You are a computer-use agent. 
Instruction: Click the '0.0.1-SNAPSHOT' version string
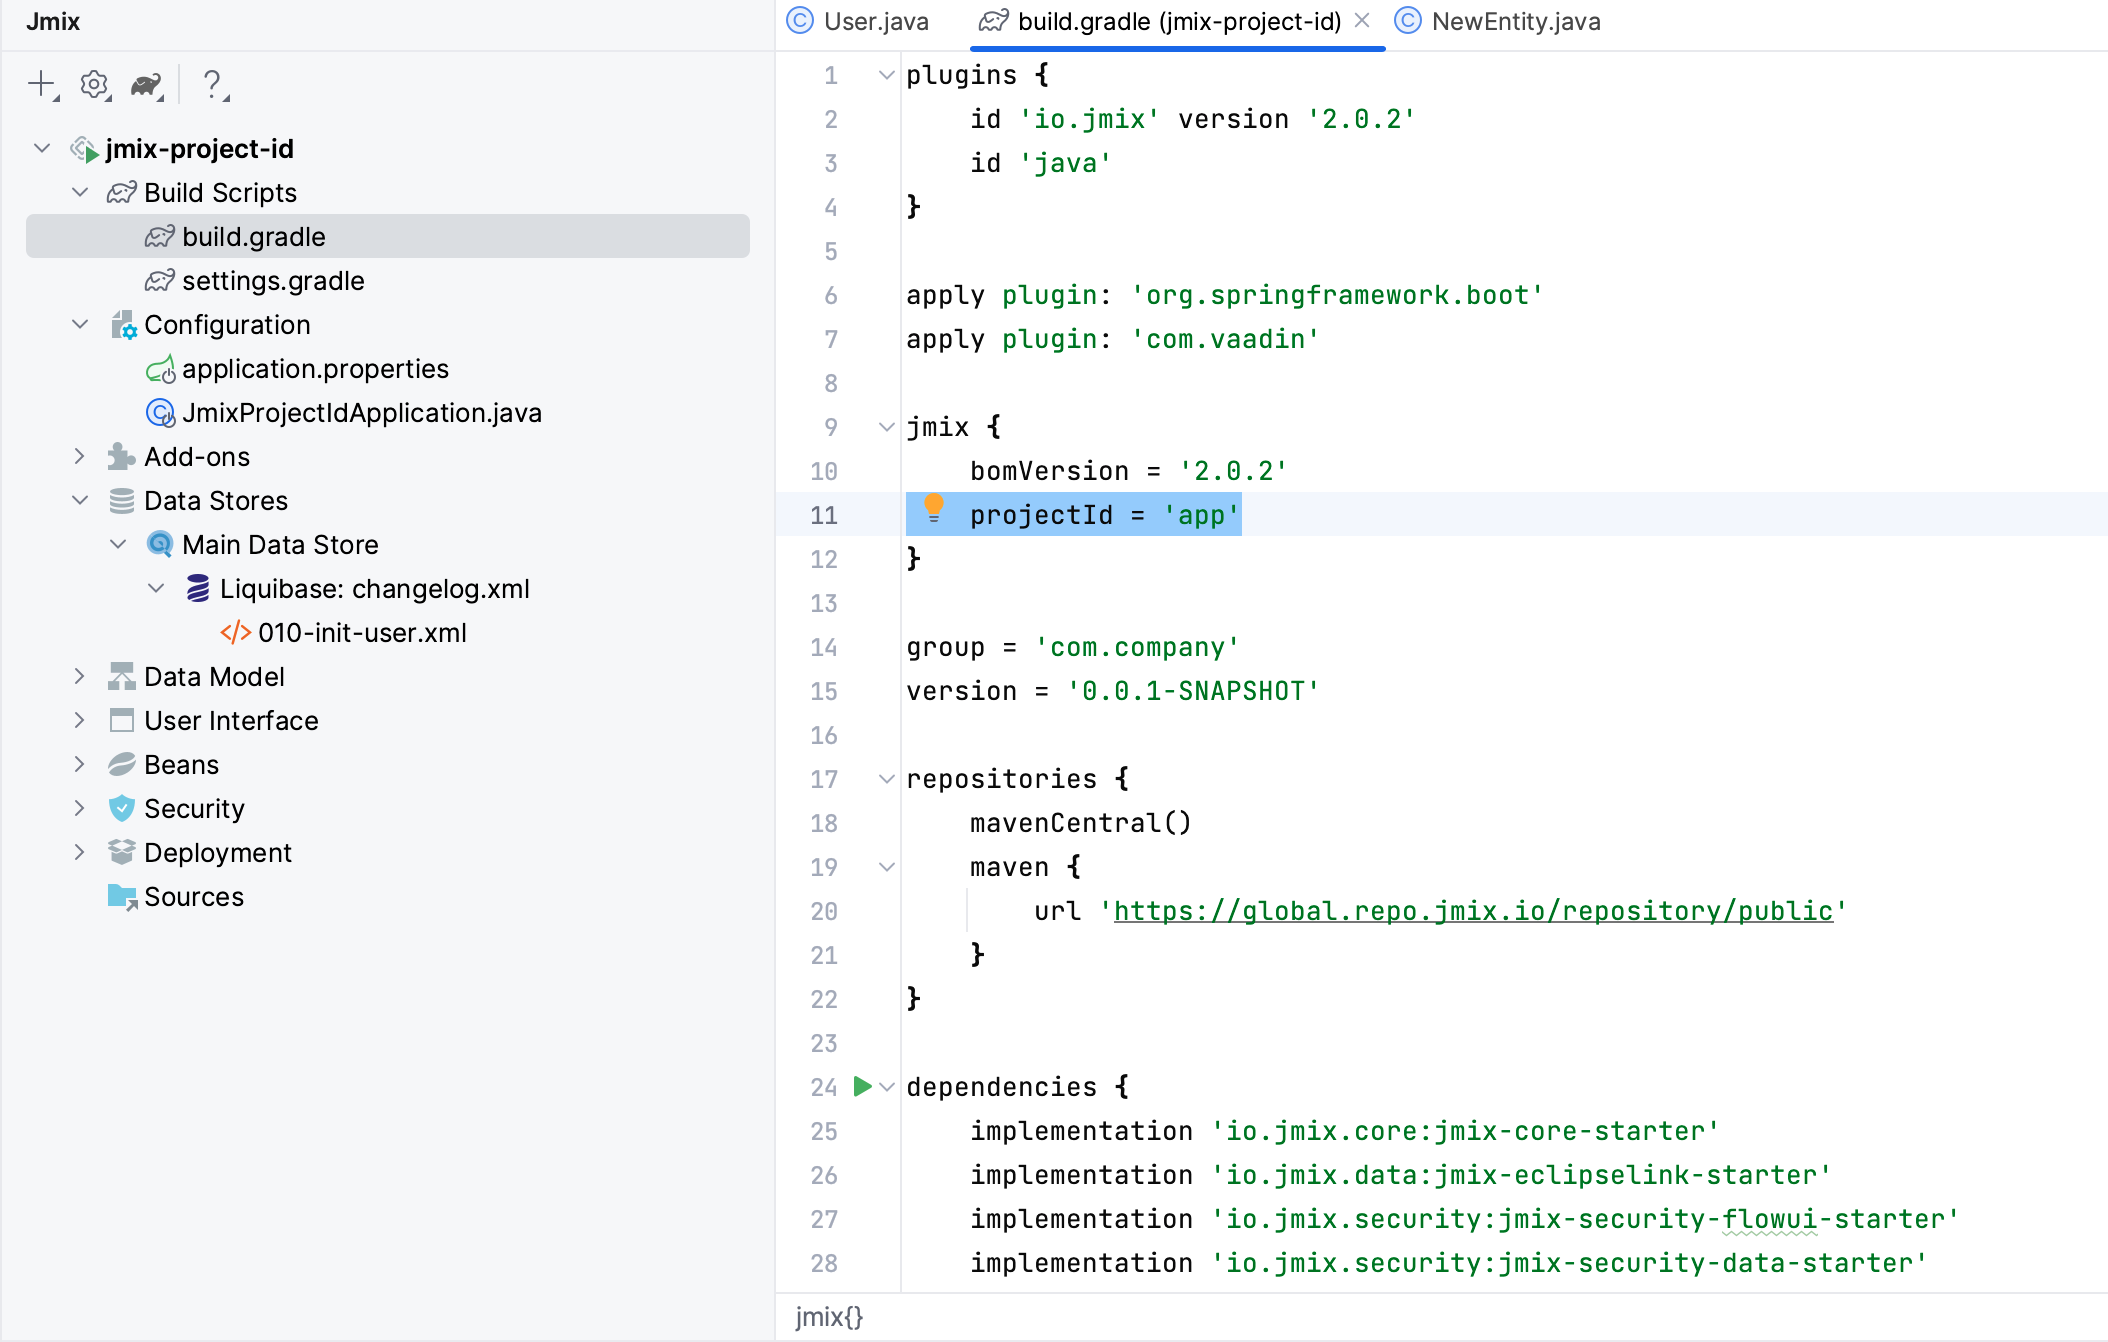1193,691
